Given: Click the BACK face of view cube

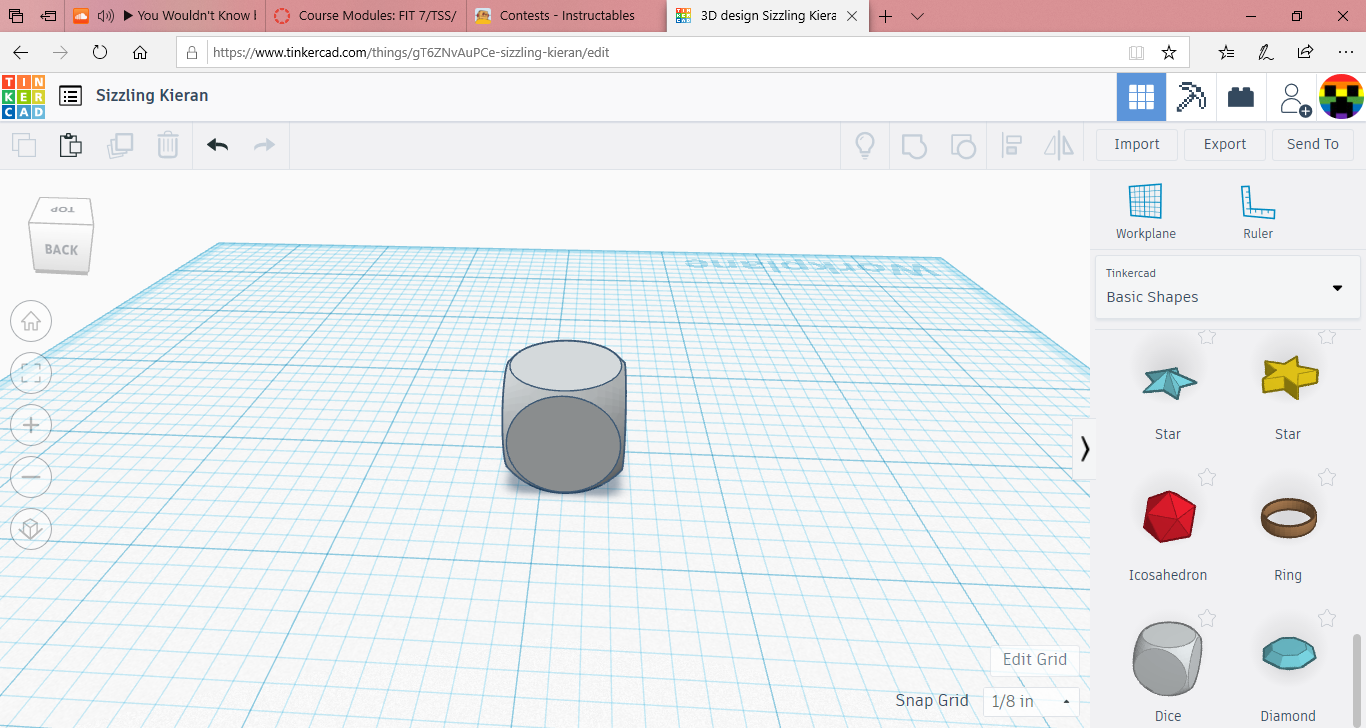Looking at the screenshot, I should [61, 249].
